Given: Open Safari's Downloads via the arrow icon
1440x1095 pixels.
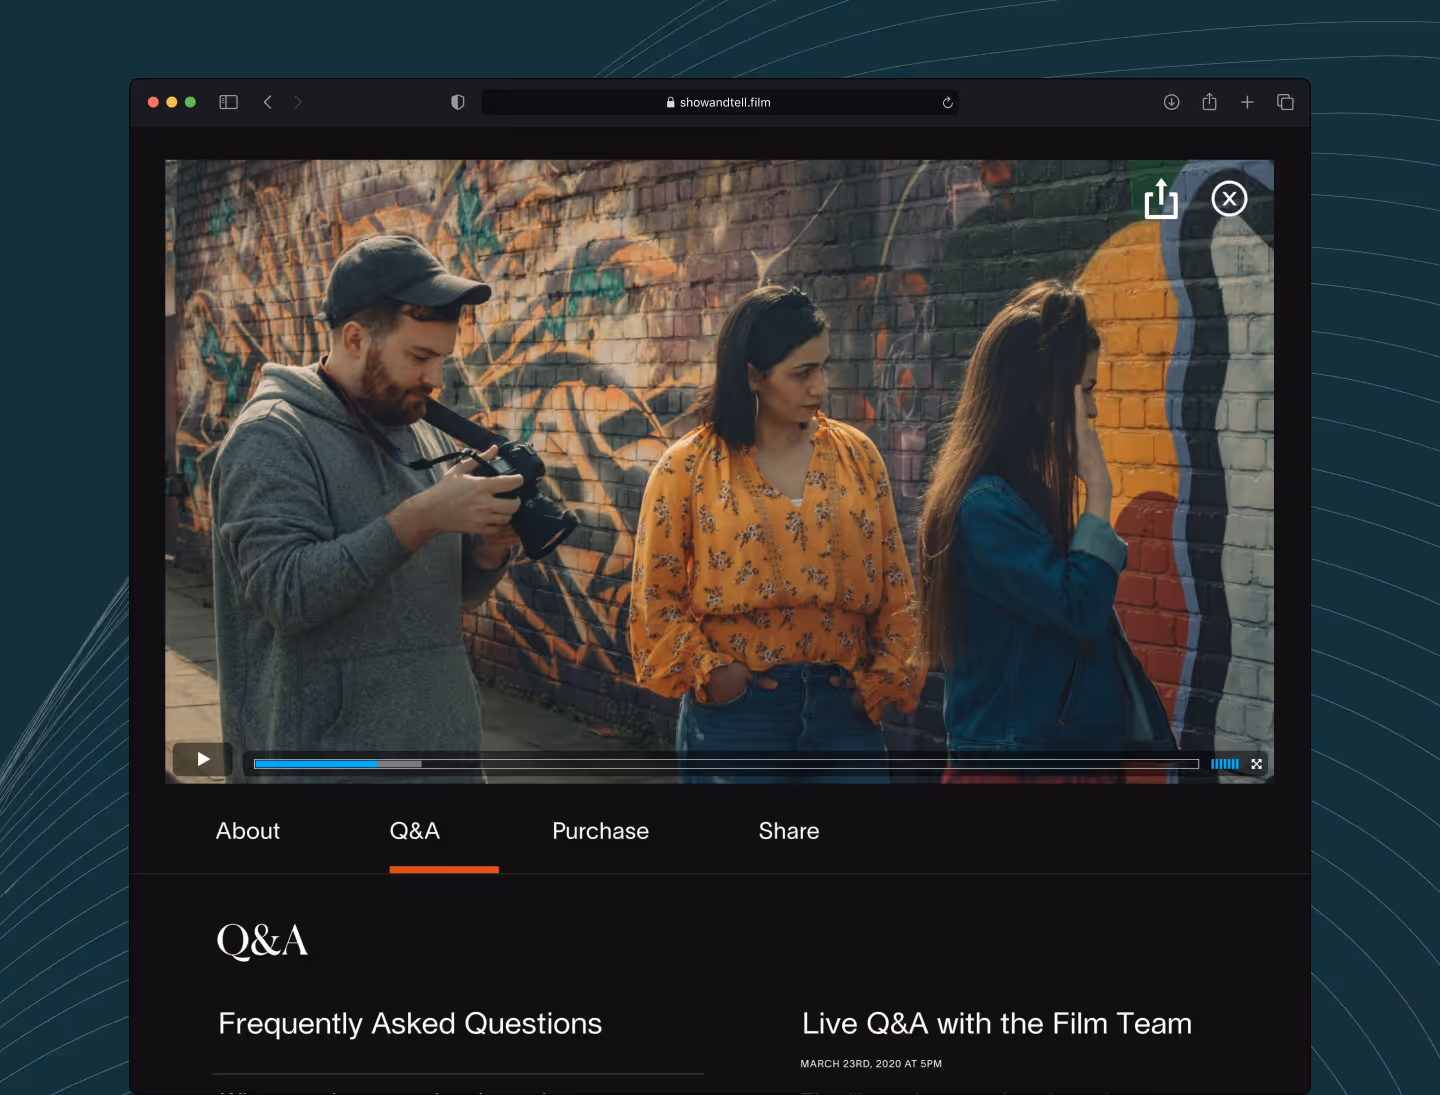Looking at the screenshot, I should [x=1171, y=101].
